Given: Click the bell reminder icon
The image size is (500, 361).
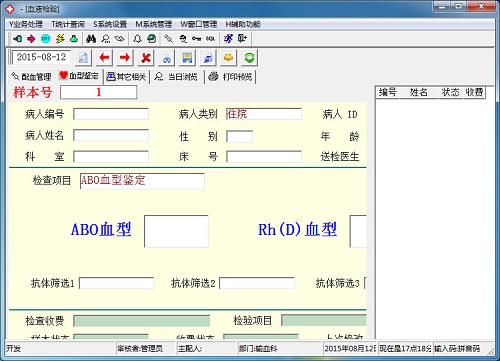Looking at the screenshot, I should [x=137, y=39].
